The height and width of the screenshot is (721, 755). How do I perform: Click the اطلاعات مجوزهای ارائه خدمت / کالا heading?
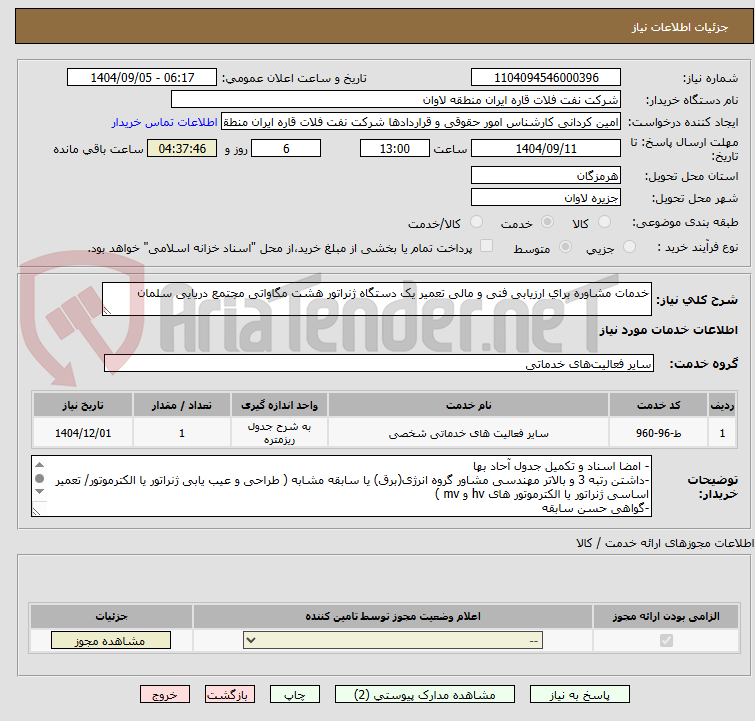click(x=664, y=543)
